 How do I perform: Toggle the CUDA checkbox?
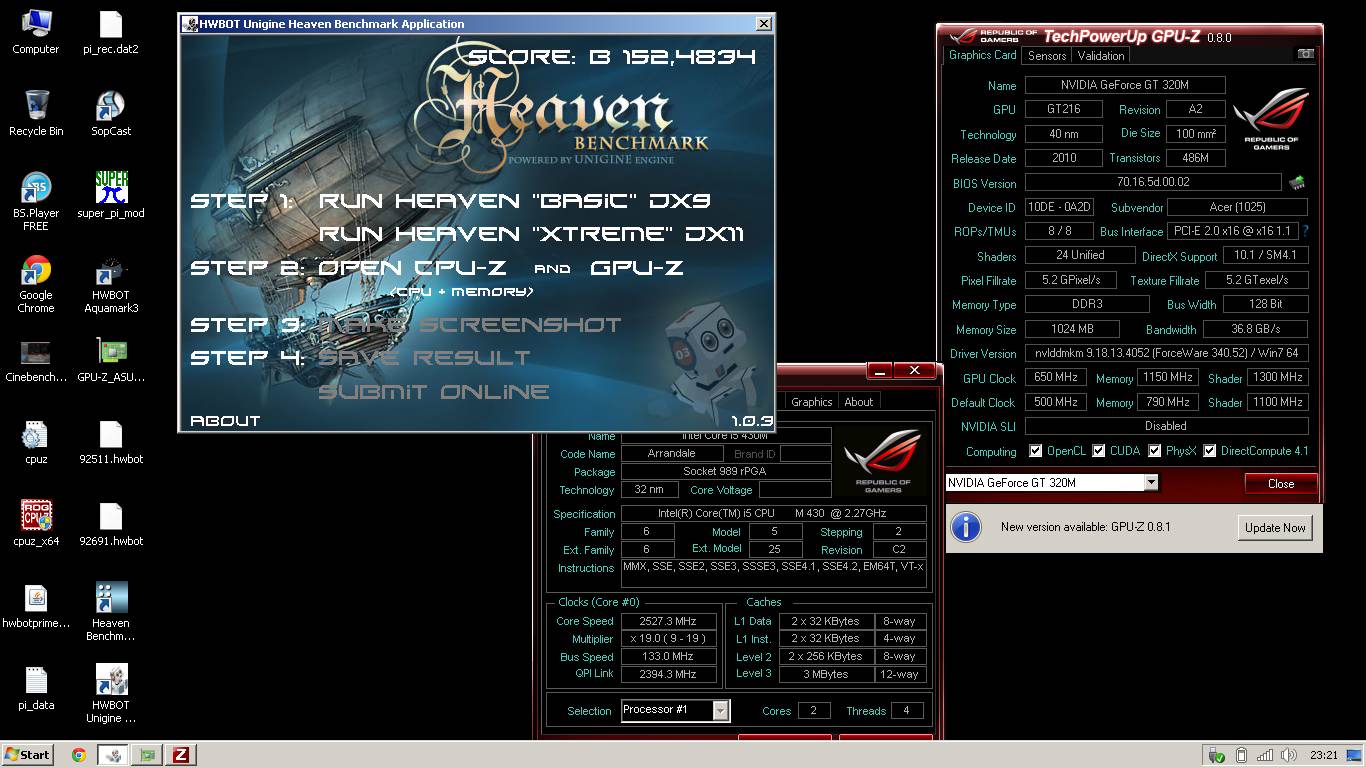1099,451
